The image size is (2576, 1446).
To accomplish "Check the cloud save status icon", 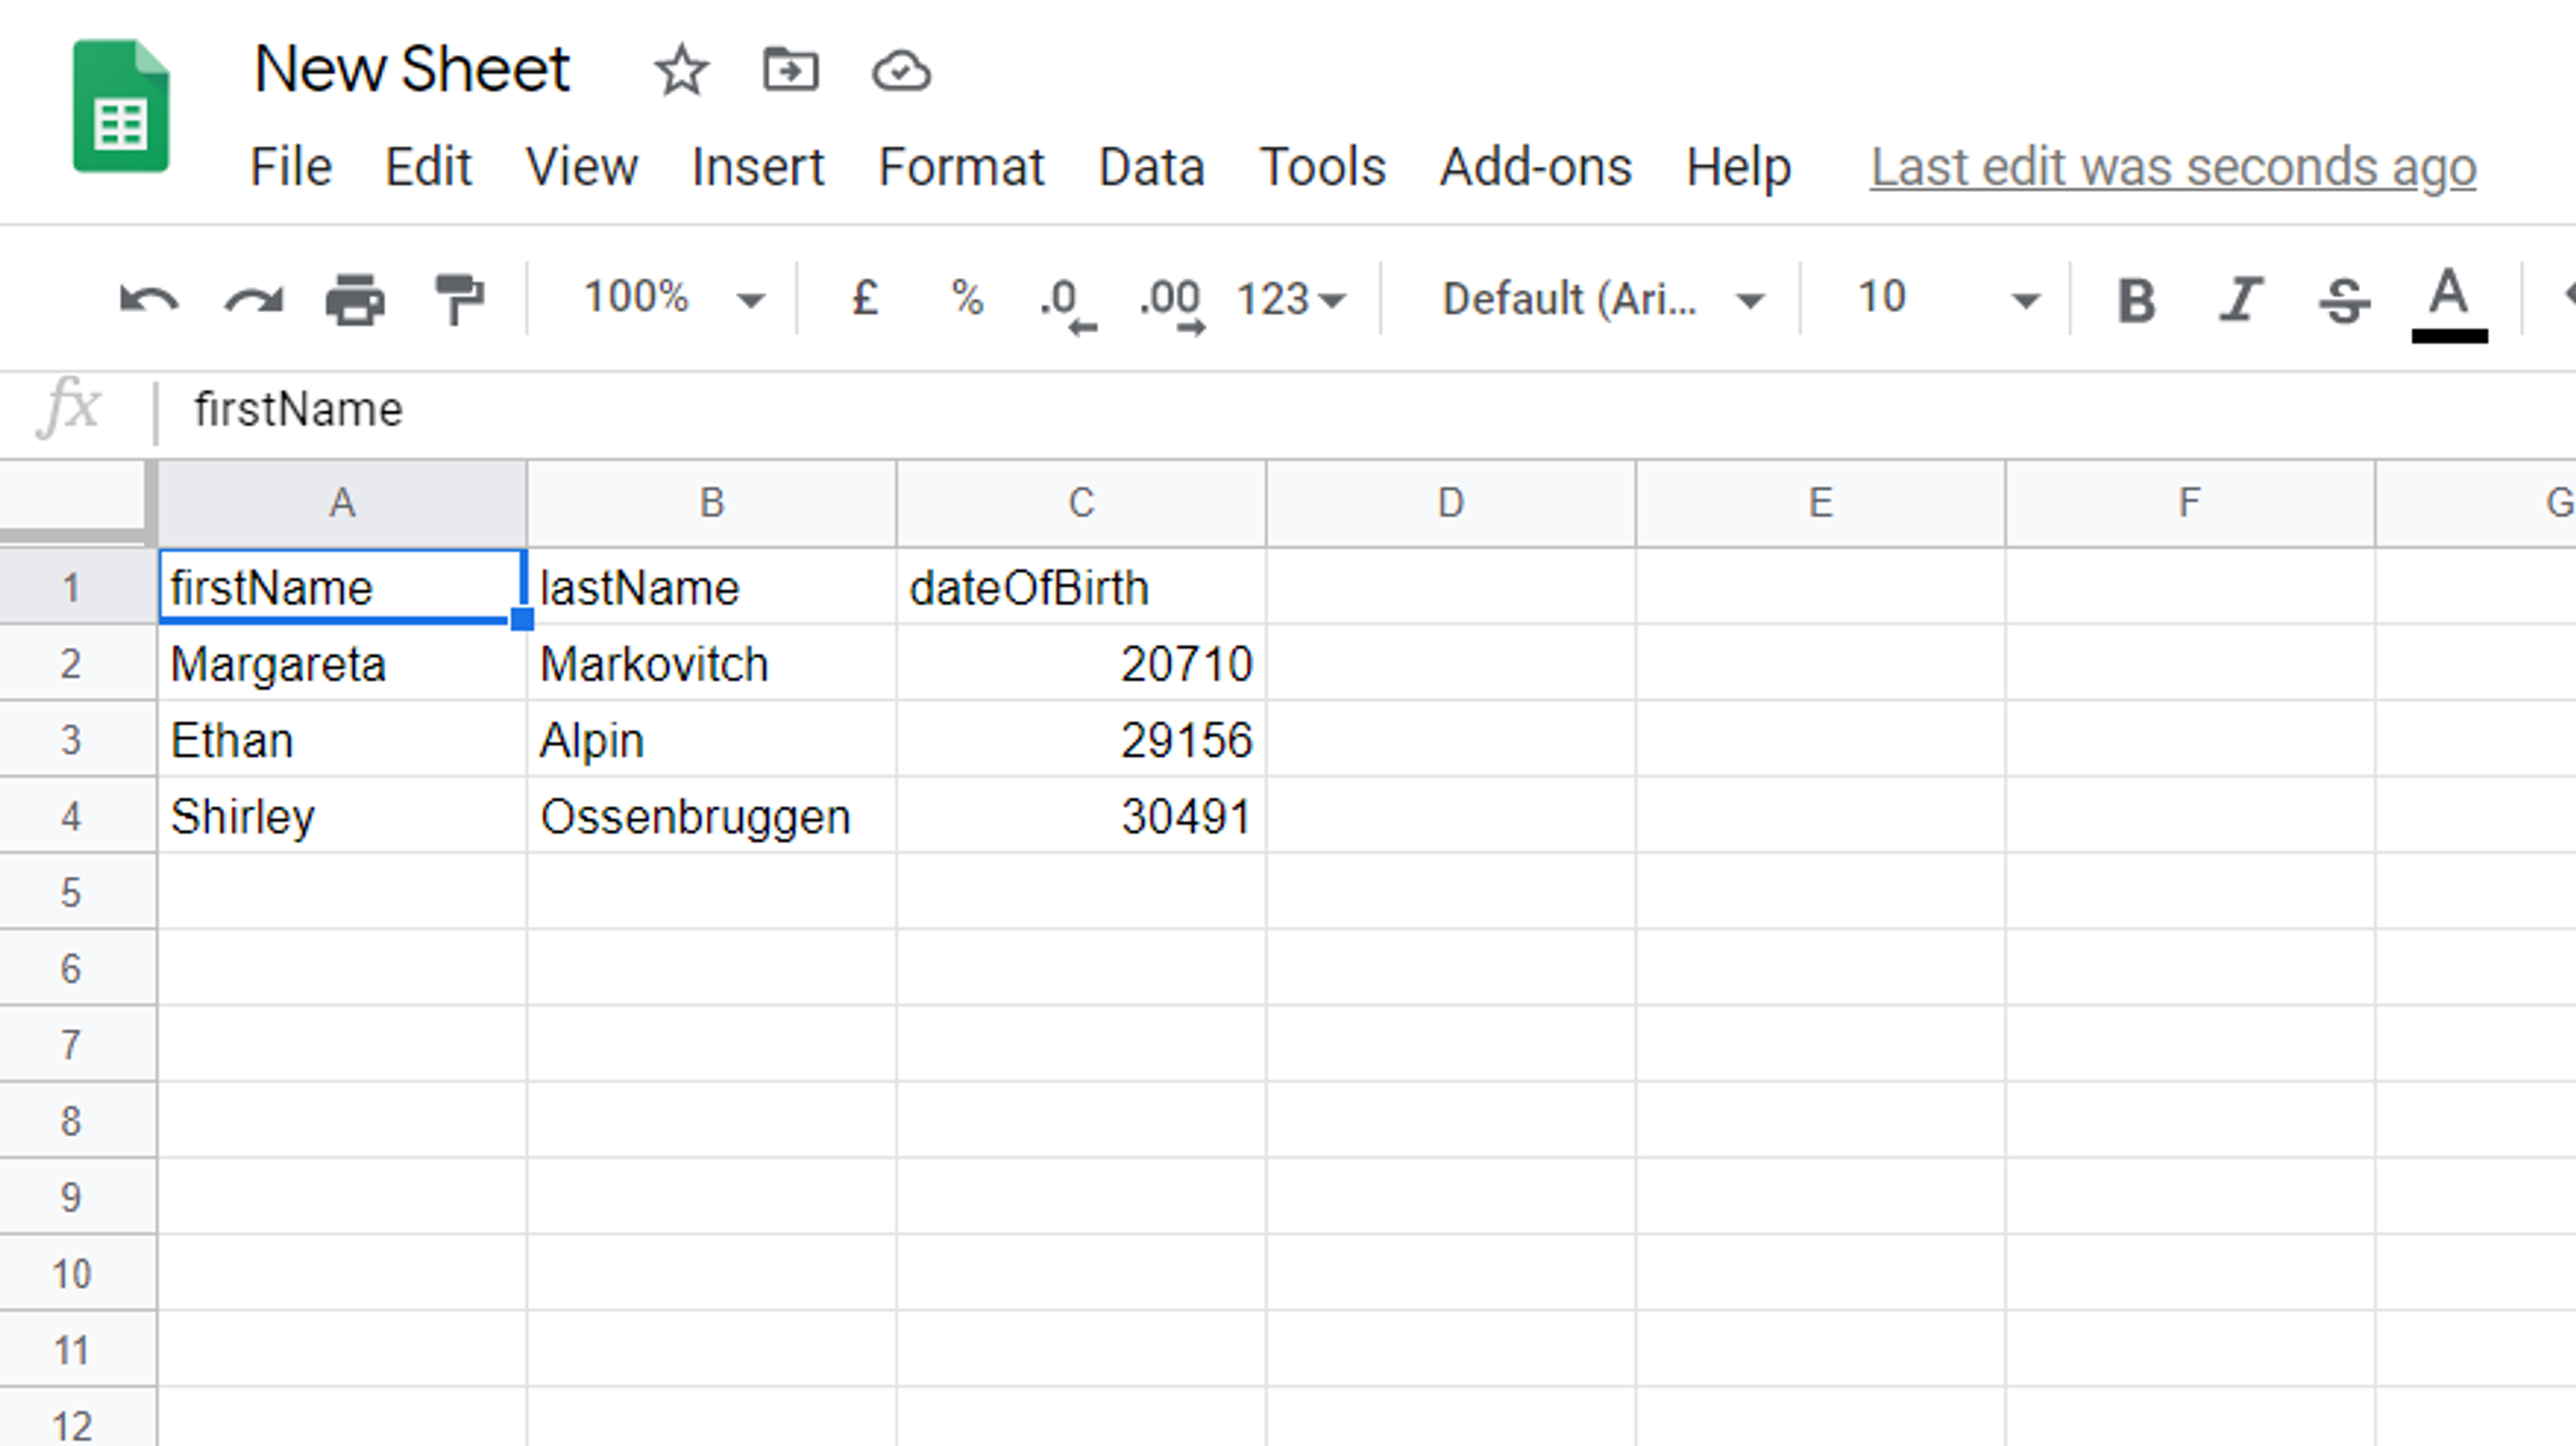I will [x=901, y=71].
